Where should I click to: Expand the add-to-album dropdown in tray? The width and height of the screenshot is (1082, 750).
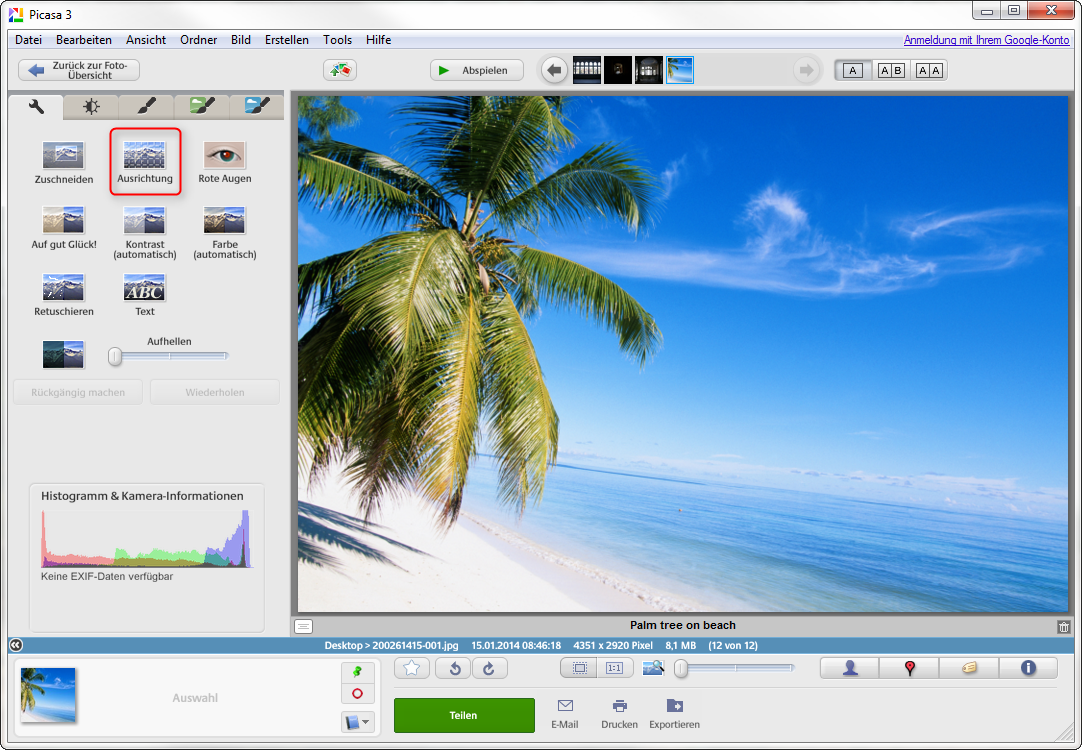click(x=357, y=721)
